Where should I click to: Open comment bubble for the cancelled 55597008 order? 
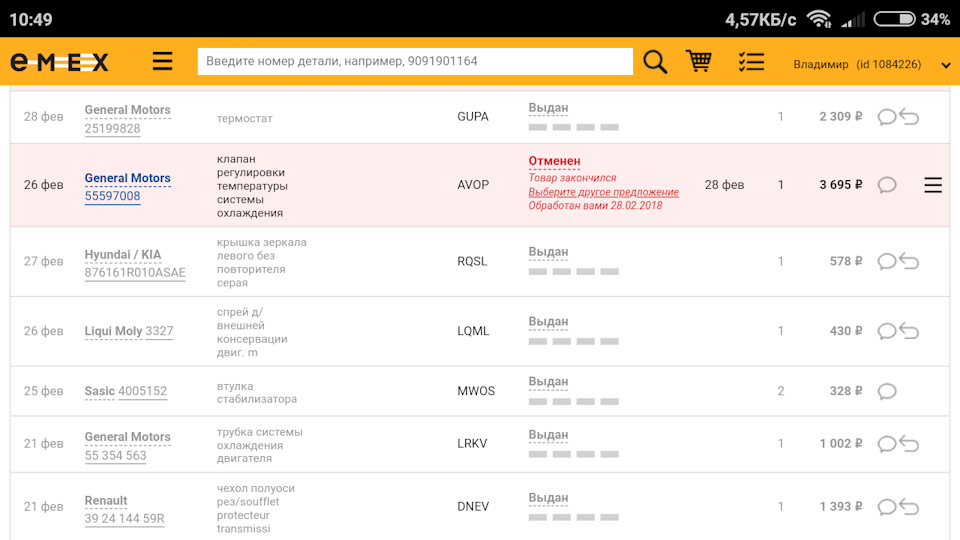coord(887,184)
